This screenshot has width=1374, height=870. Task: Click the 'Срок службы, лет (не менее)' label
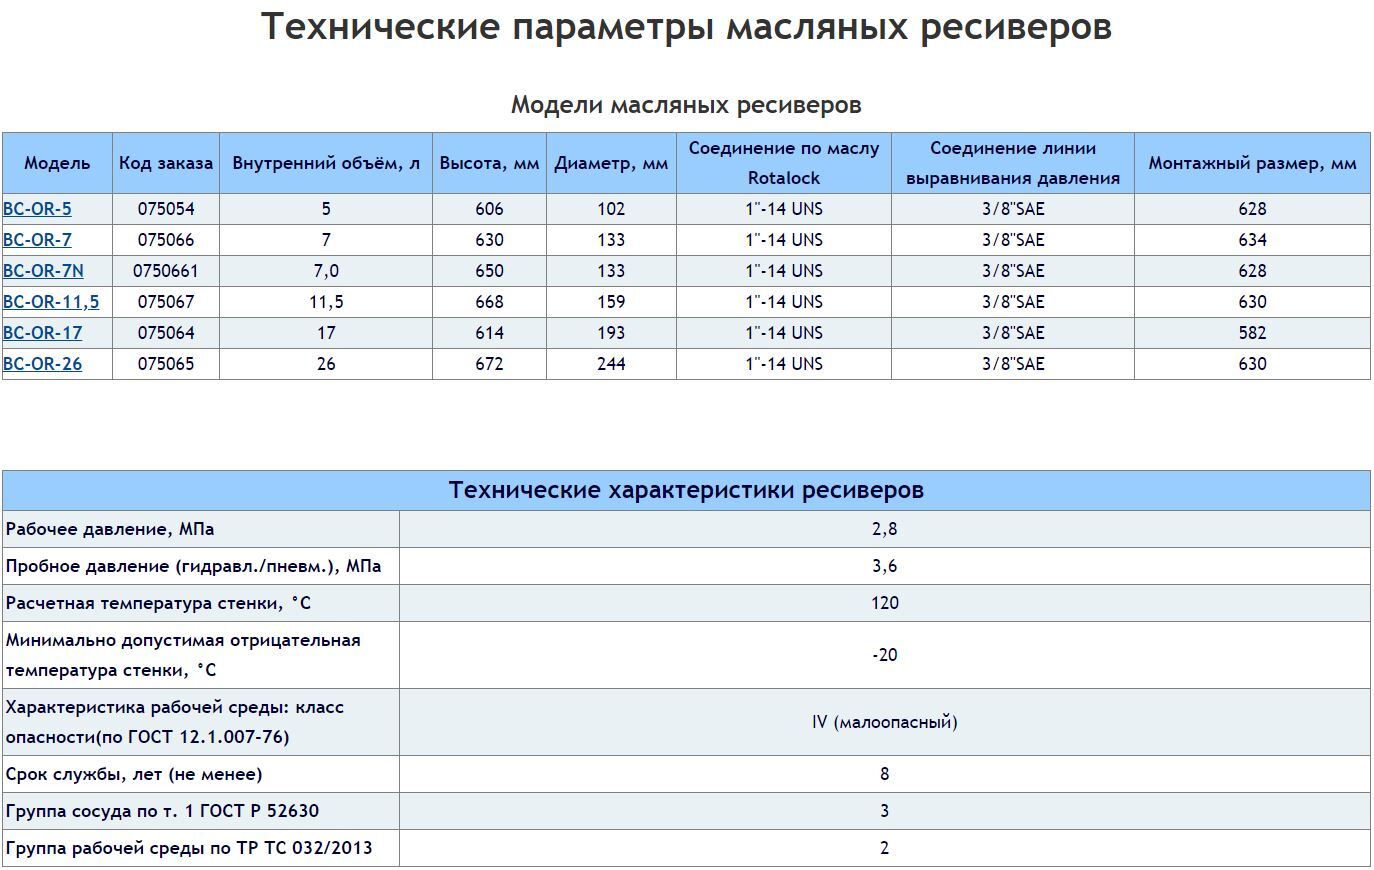click(134, 774)
